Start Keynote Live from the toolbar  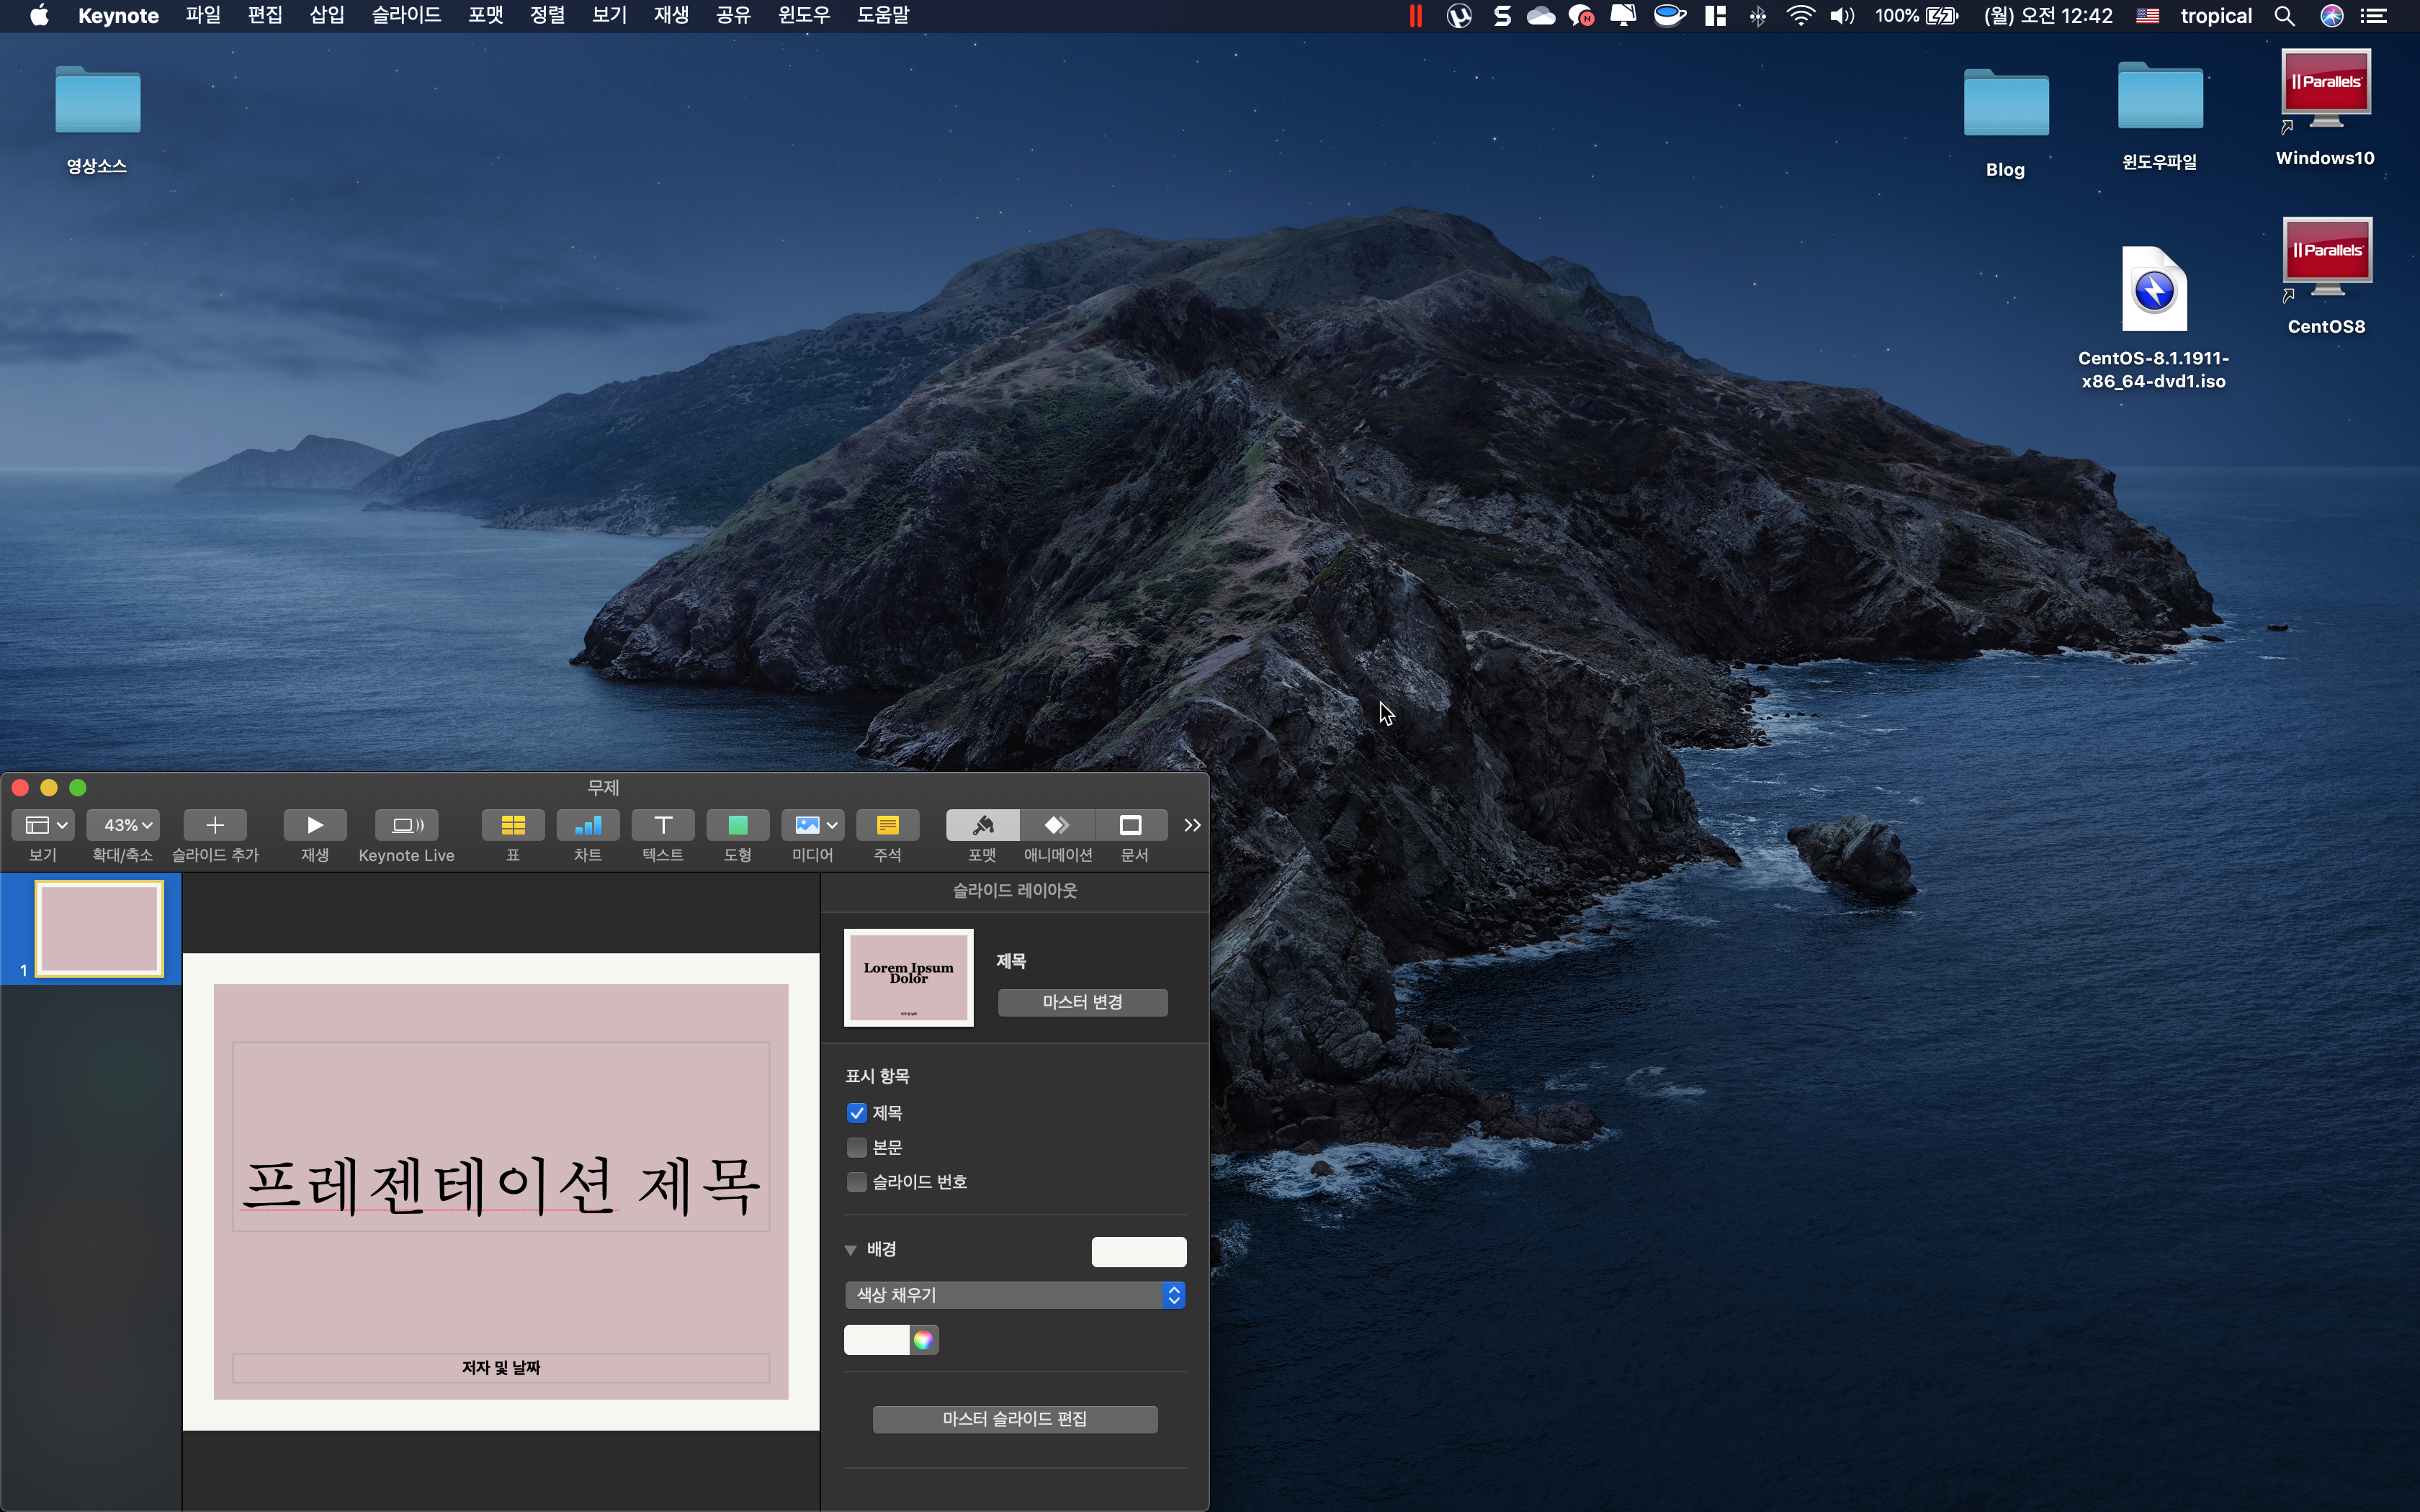(406, 825)
